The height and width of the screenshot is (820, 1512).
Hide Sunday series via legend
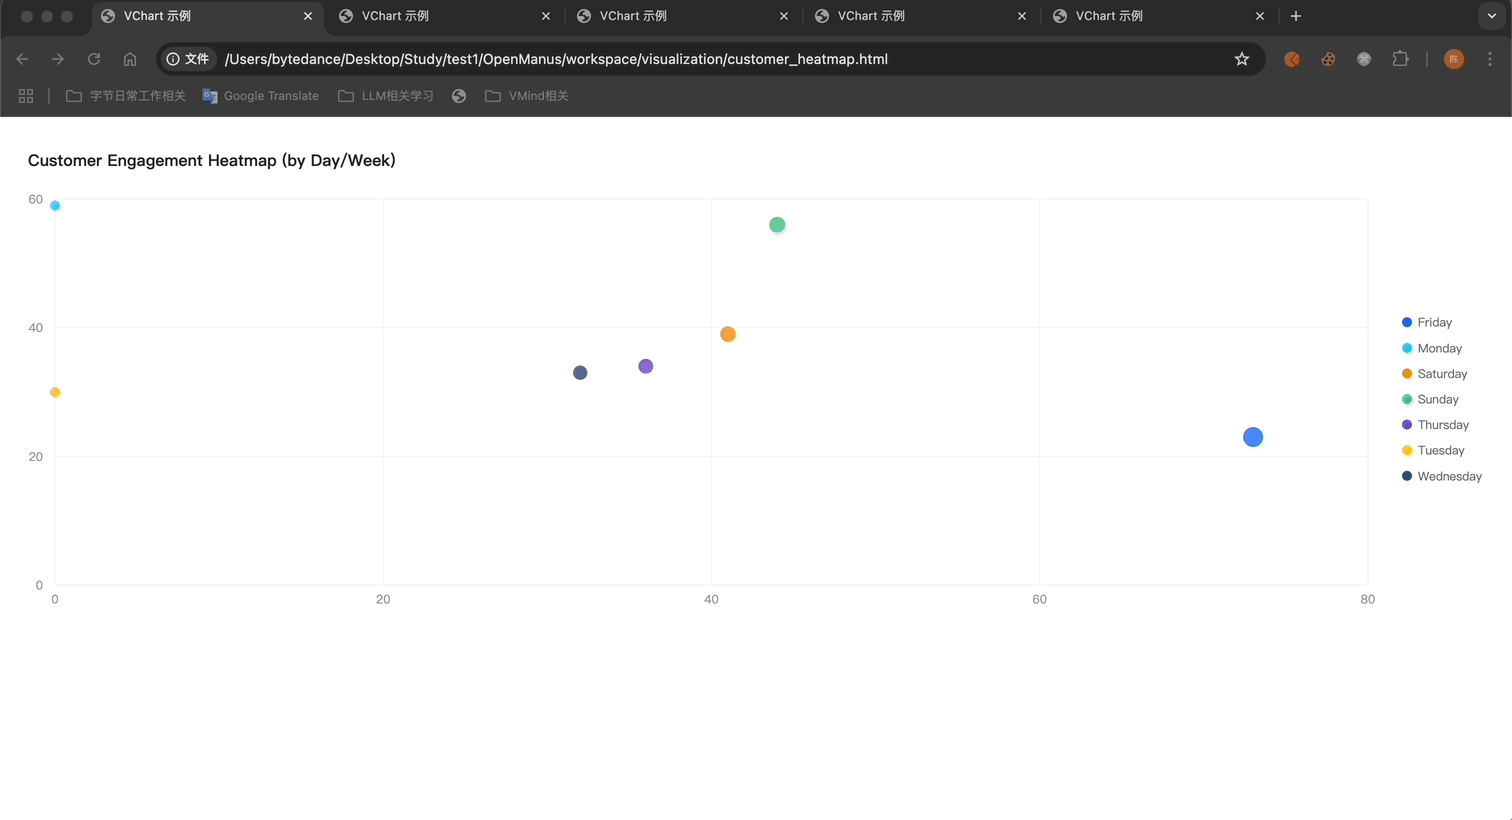coord(1437,400)
